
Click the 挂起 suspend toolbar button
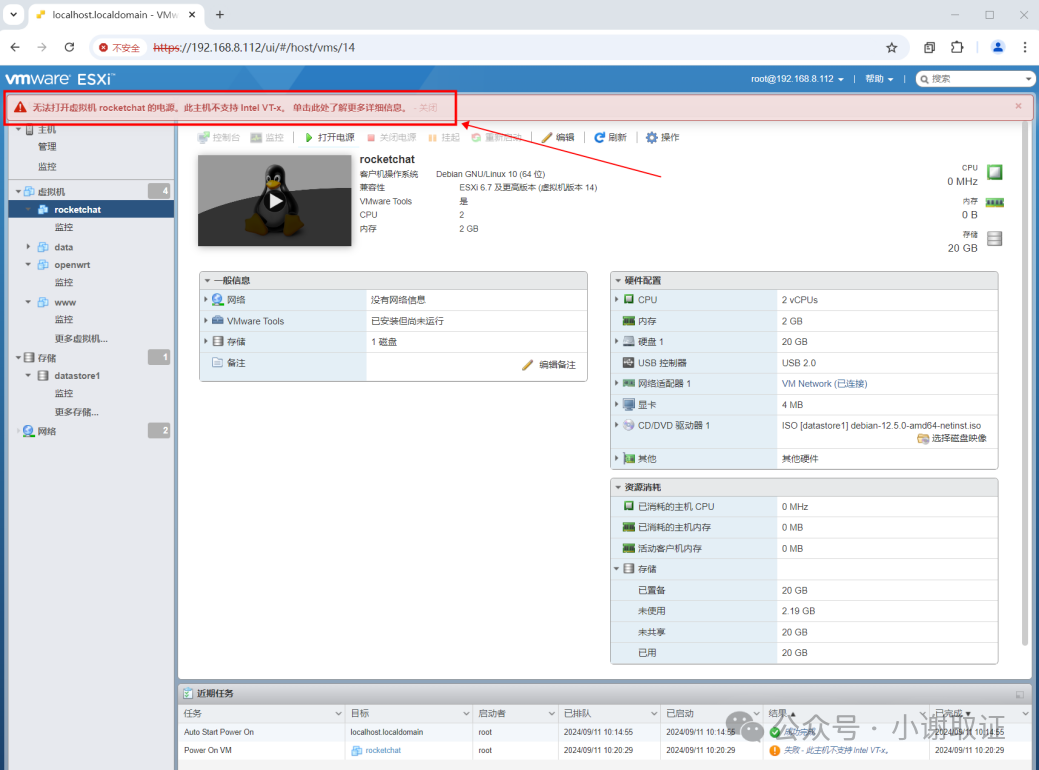point(443,137)
